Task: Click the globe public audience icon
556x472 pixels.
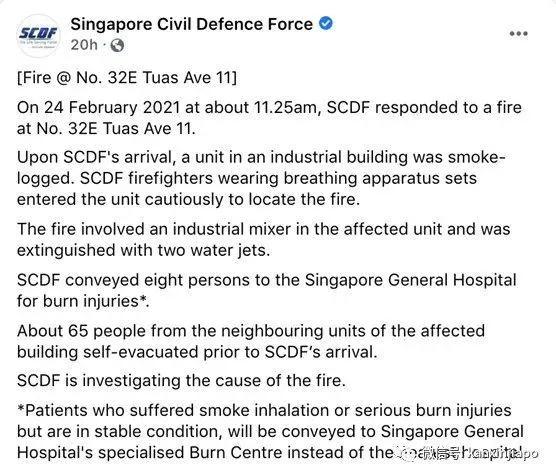Action: (117, 45)
